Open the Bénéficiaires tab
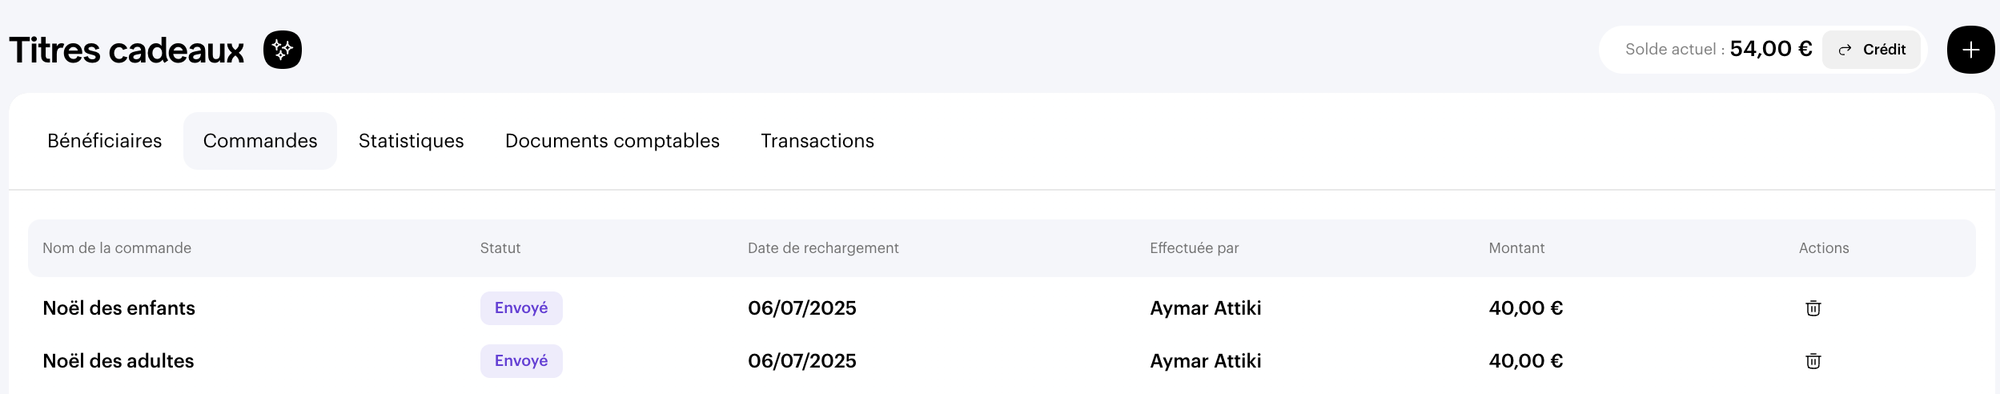2000x394 pixels. click(105, 141)
